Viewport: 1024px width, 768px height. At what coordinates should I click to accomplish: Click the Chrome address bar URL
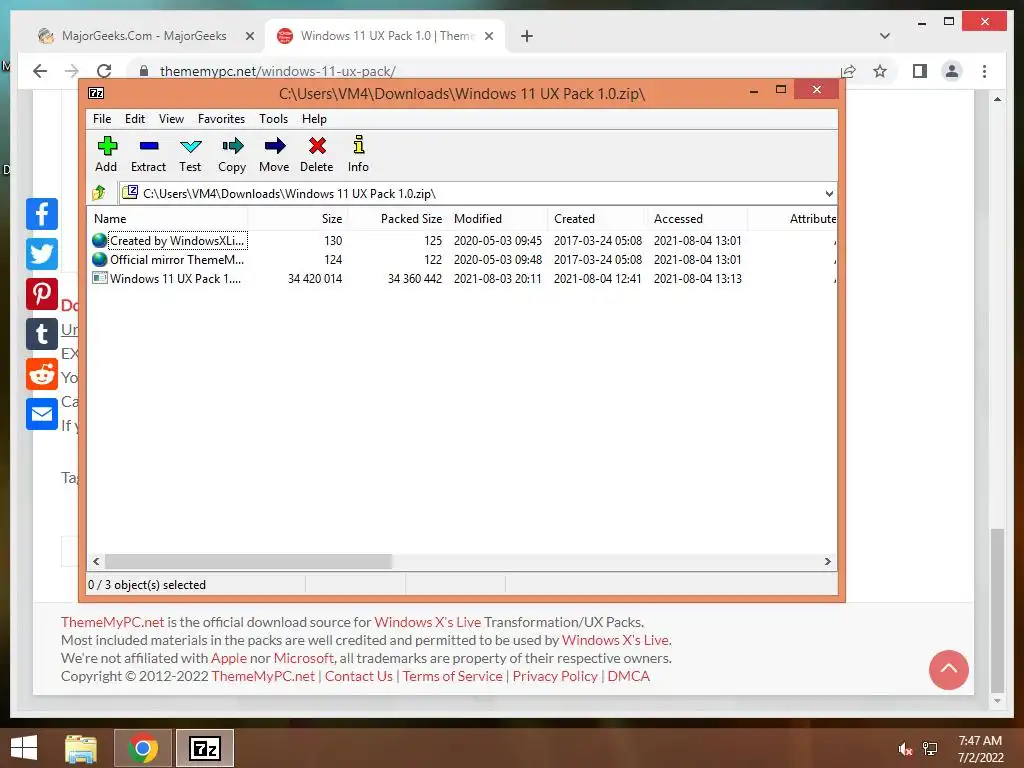click(x=278, y=71)
